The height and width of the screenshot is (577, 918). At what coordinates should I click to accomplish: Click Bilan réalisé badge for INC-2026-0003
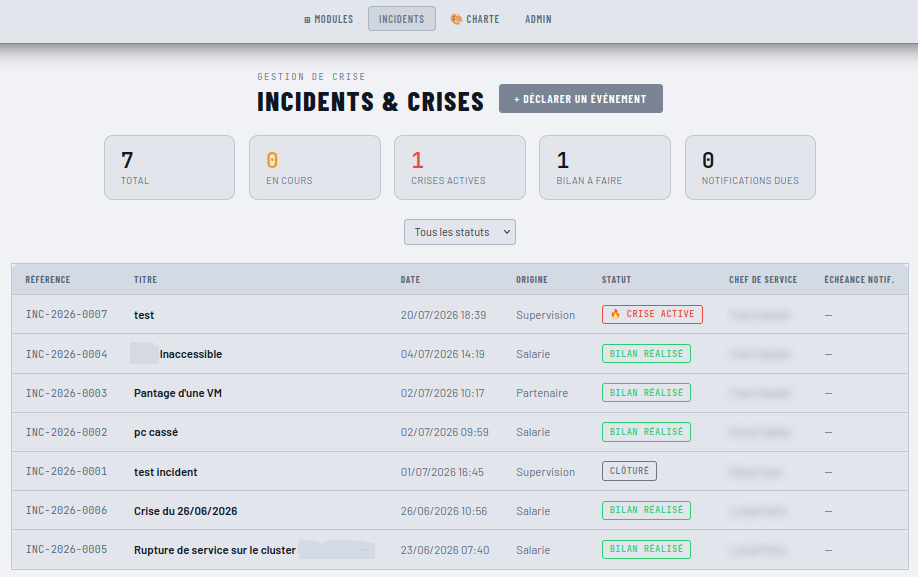tap(646, 393)
